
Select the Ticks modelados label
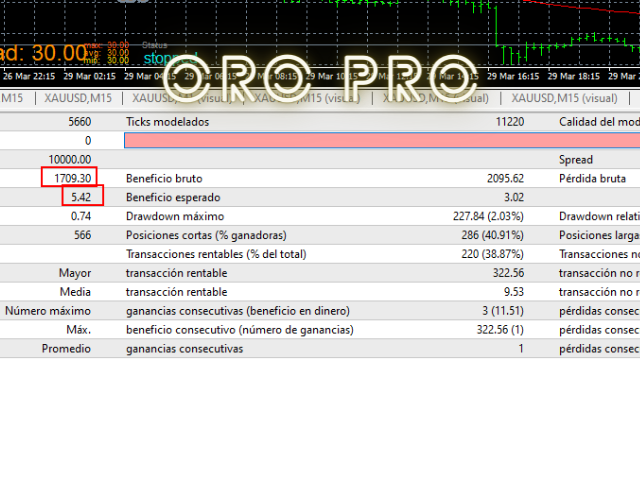pyautogui.click(x=167, y=122)
